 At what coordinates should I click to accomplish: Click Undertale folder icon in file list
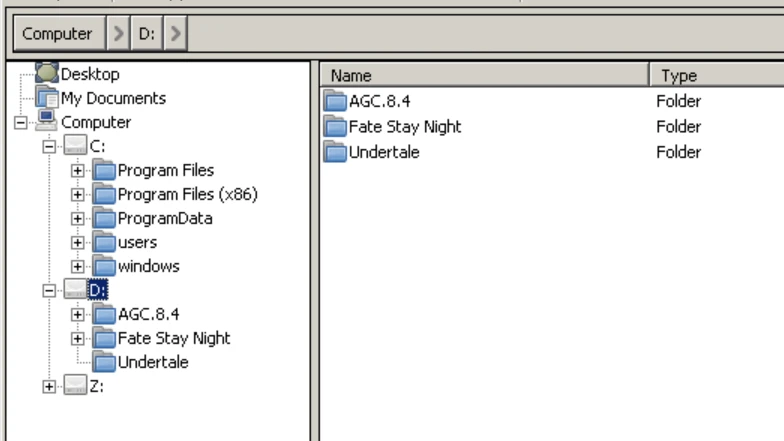[x=335, y=152]
